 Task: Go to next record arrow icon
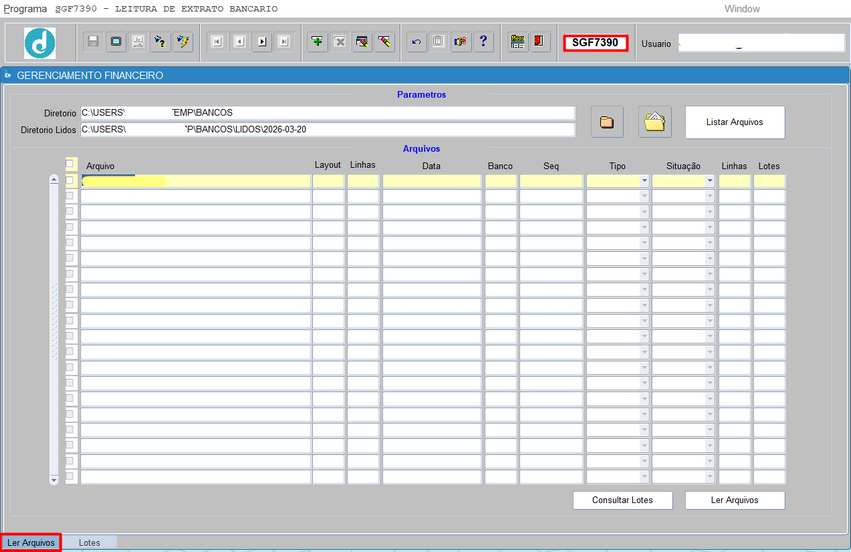[262, 42]
